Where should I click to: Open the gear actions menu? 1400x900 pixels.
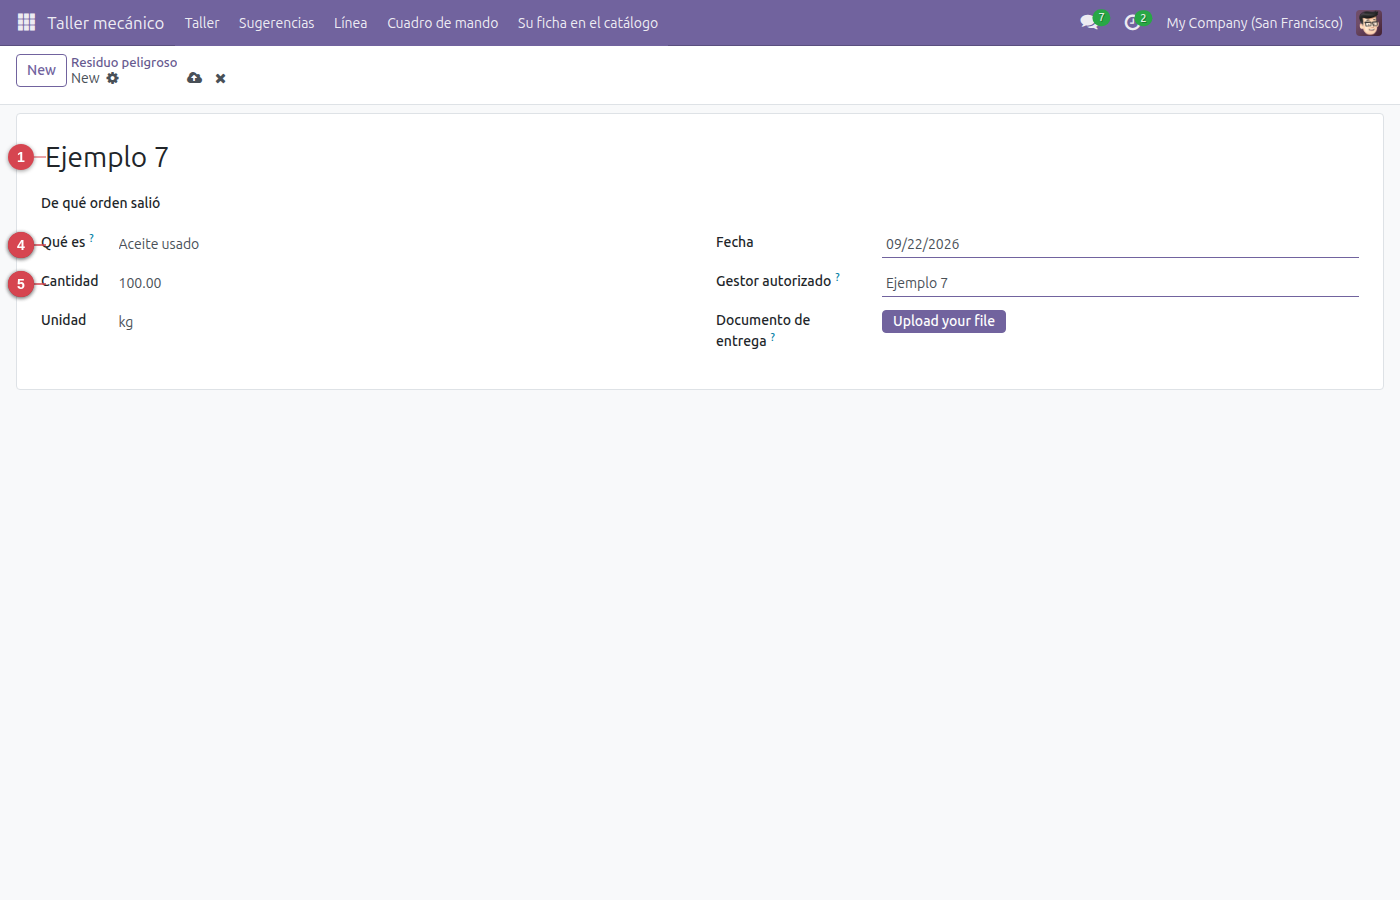pyautogui.click(x=113, y=78)
